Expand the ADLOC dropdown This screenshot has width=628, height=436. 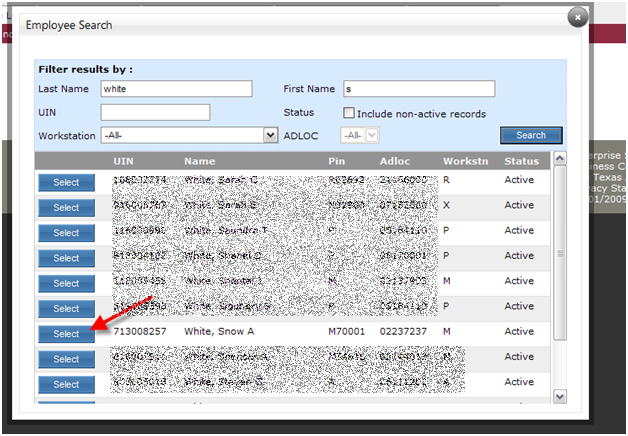pos(372,135)
